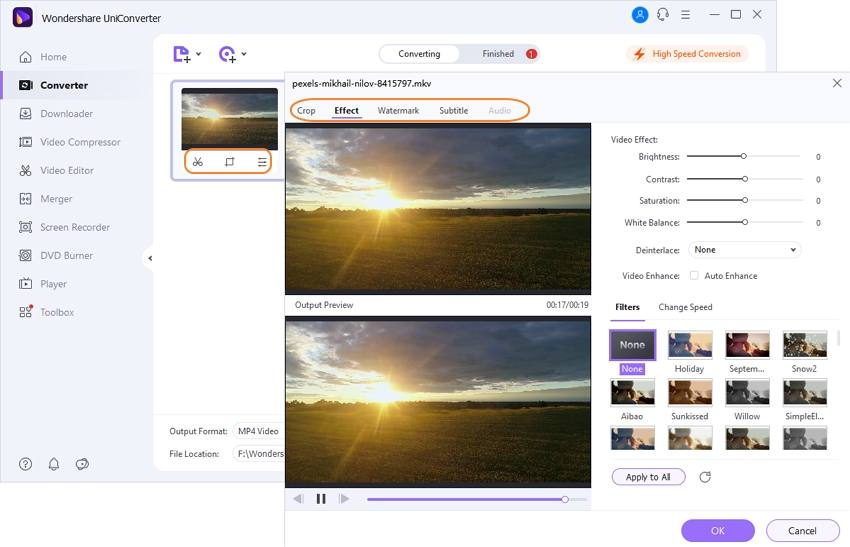
Task: Click the customer support headset icon
Action: click(663, 15)
